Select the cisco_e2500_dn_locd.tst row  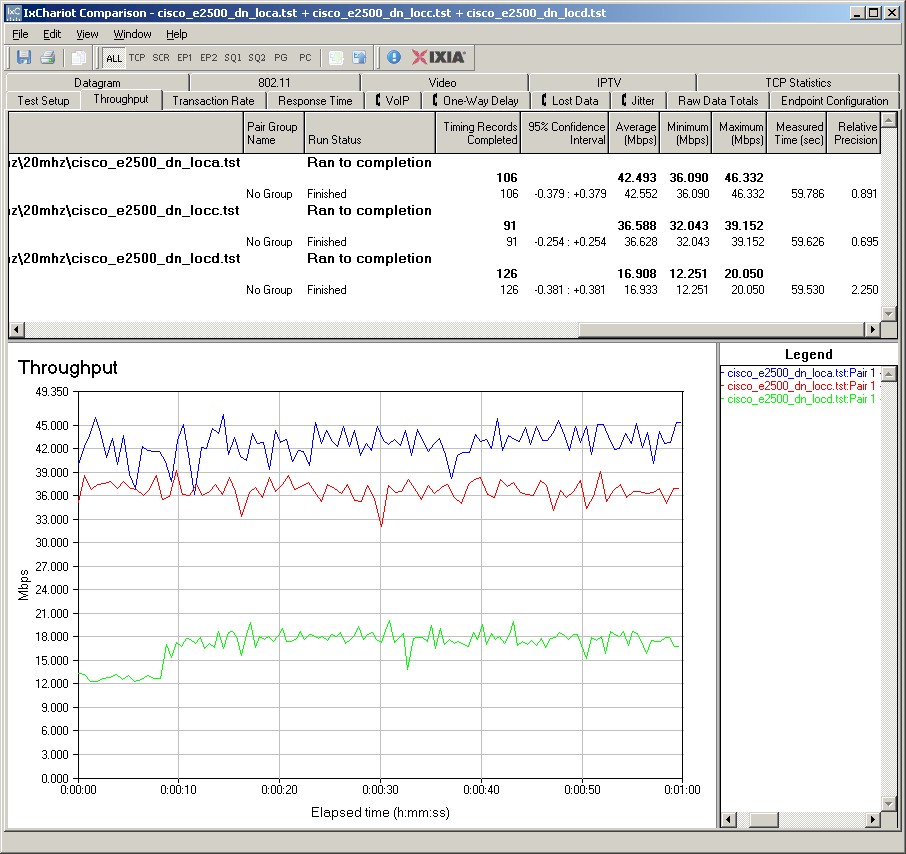pos(444,258)
